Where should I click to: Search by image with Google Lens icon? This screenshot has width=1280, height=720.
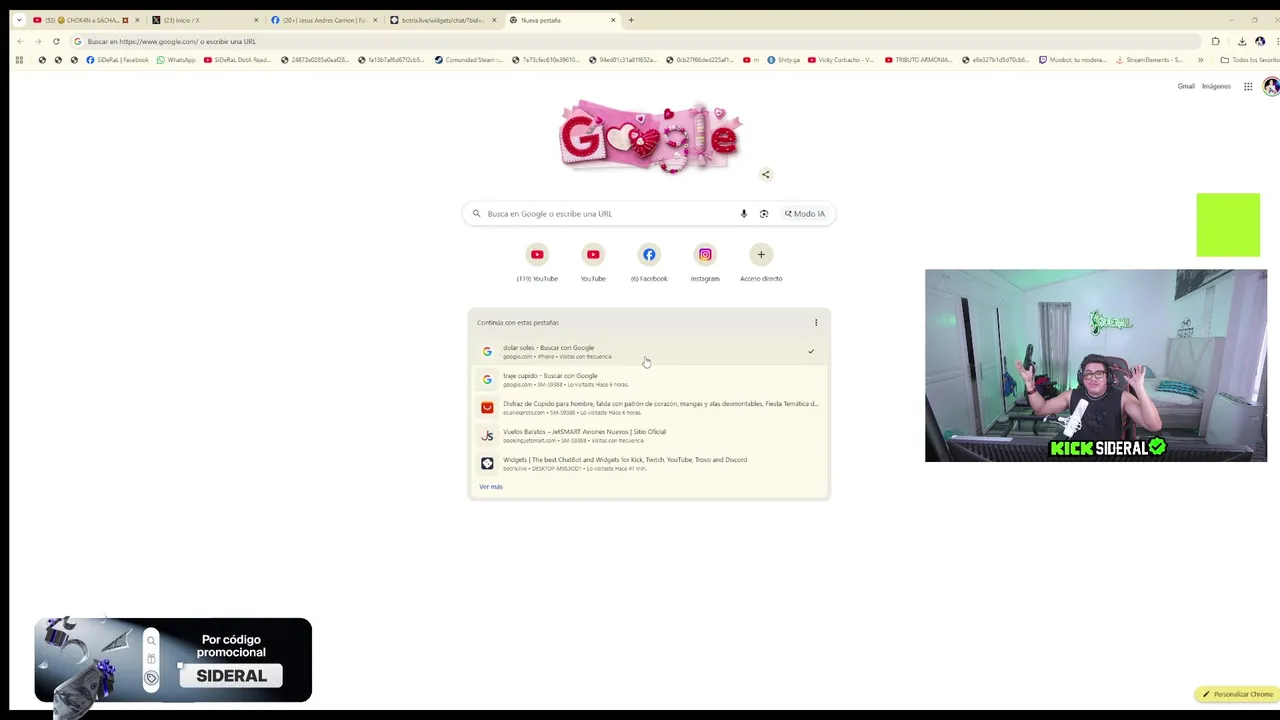(764, 214)
